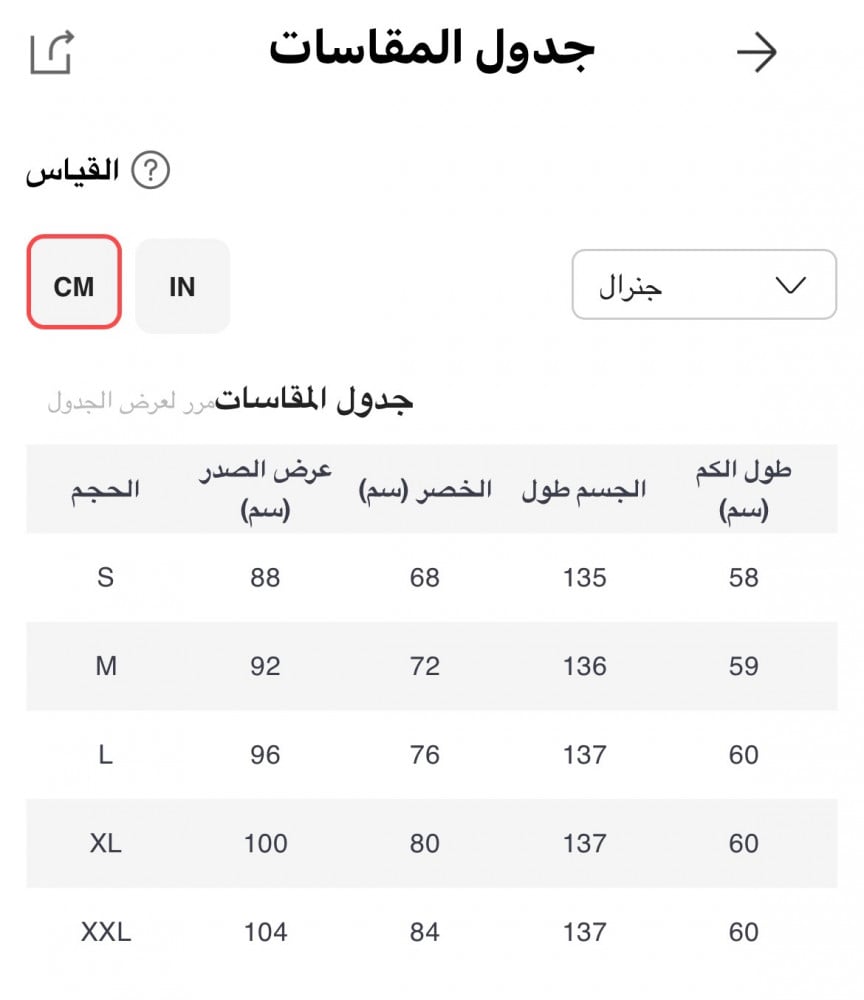Click the الخصر column header
The width and height of the screenshot is (864, 1000).
click(x=425, y=489)
